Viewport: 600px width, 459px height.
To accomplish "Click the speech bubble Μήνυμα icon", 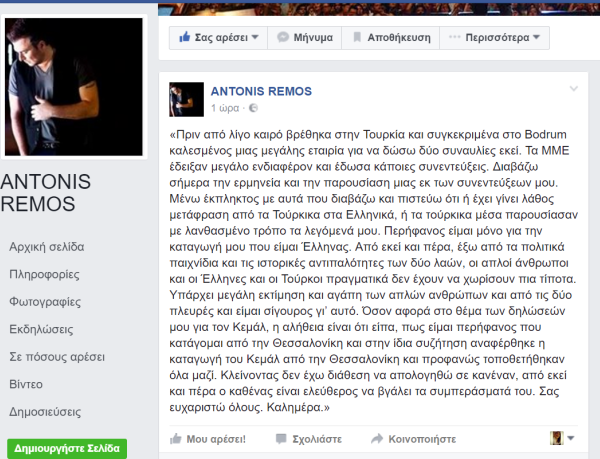I will [283, 37].
